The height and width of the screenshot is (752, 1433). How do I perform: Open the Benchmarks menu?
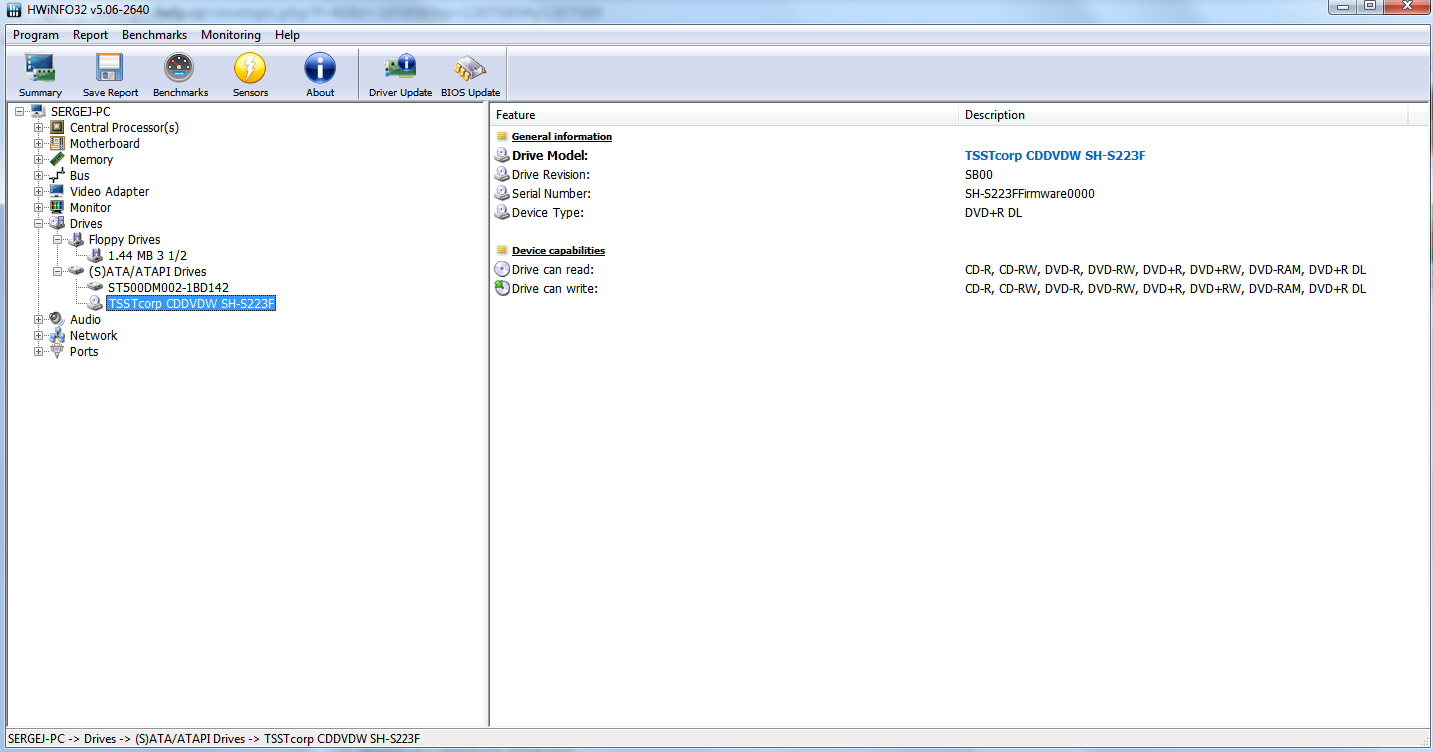[x=154, y=35]
